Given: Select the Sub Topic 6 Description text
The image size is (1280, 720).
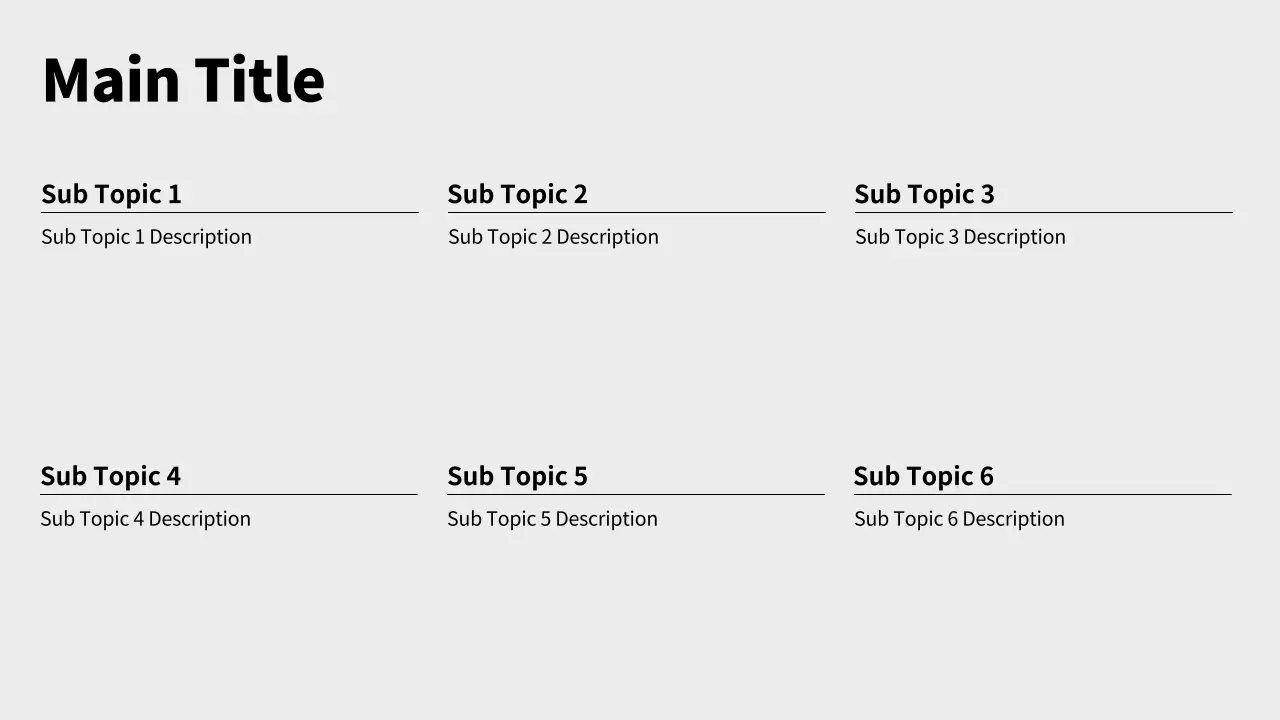Looking at the screenshot, I should (x=959, y=519).
